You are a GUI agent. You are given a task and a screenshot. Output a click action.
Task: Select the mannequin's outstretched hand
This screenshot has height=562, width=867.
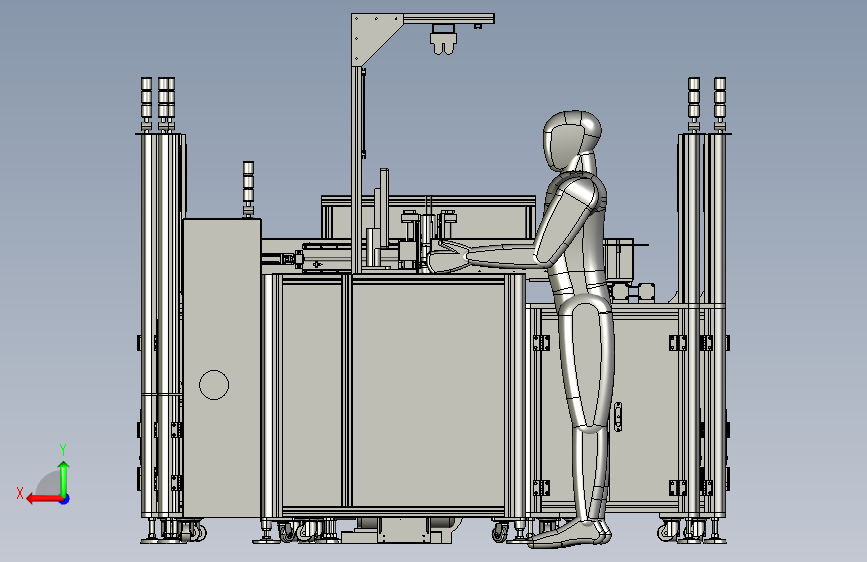click(x=449, y=258)
